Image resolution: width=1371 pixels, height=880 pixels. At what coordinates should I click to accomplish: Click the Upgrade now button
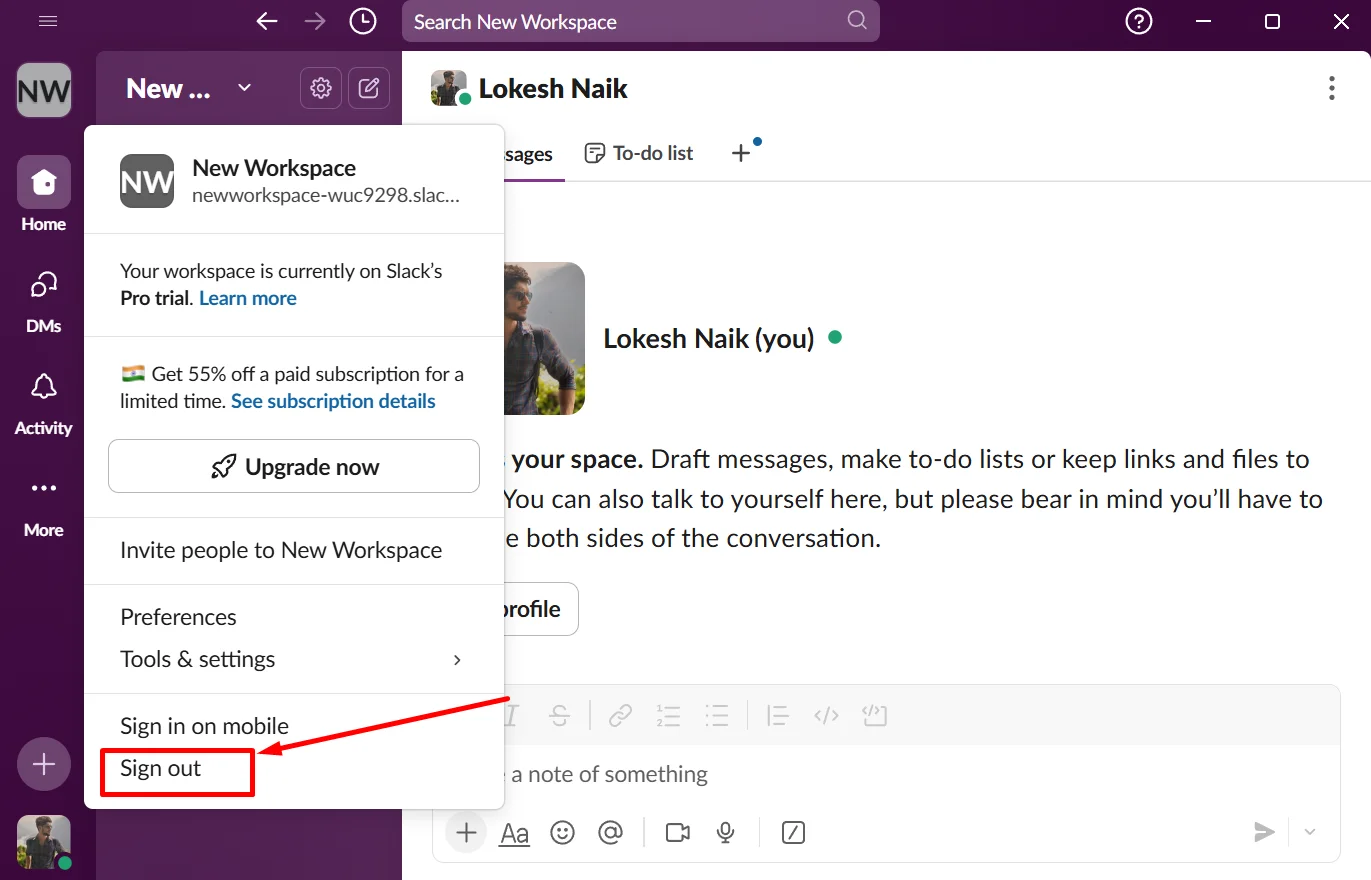[x=294, y=467]
